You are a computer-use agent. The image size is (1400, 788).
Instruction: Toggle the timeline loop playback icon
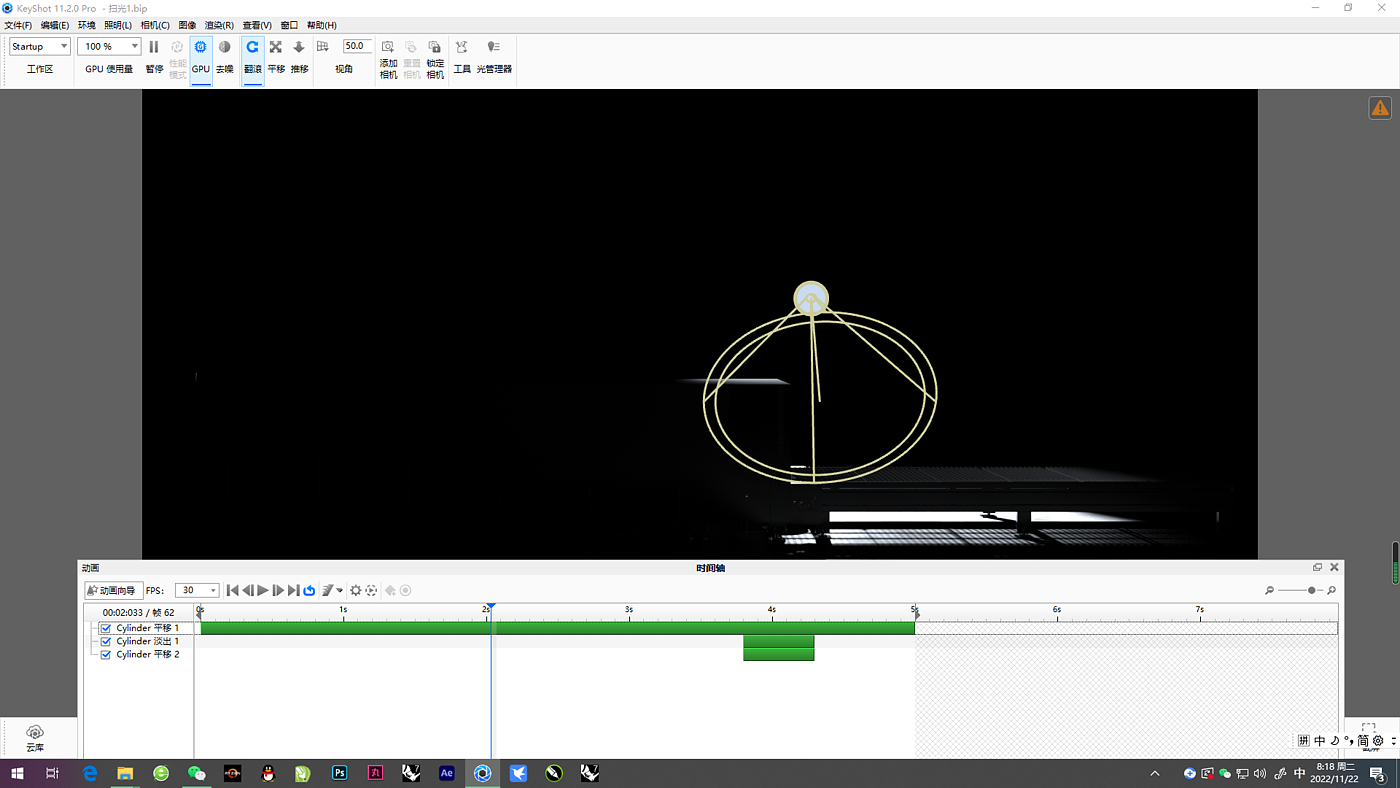[x=309, y=591]
